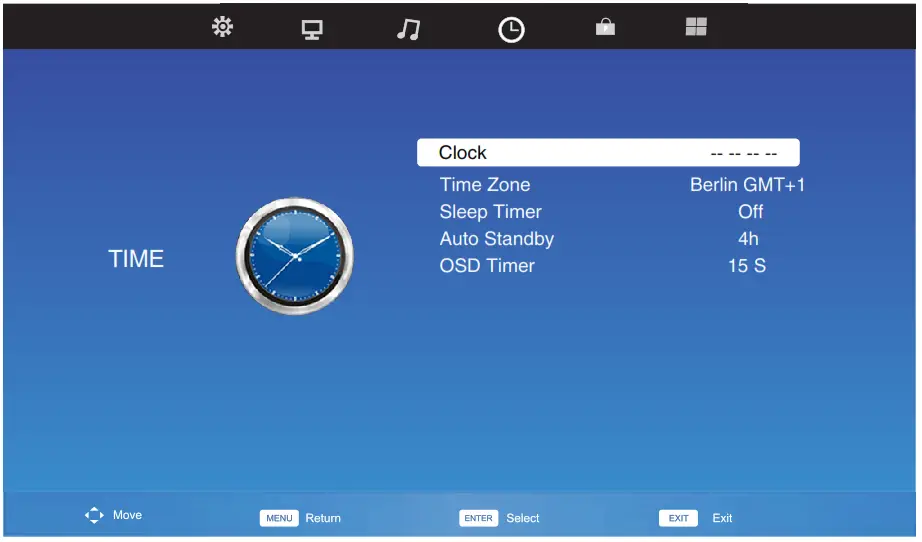Open the lock bag menu icon
This screenshot has height=542, width=922.
(605, 27)
